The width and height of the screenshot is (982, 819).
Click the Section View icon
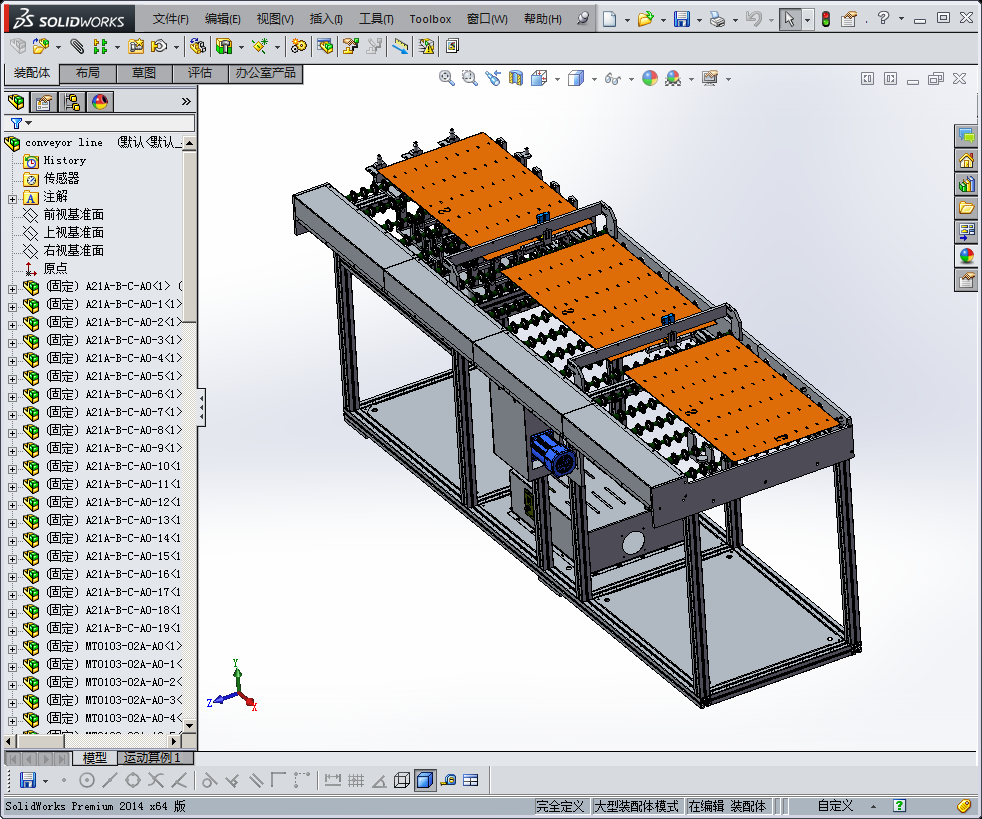point(515,78)
